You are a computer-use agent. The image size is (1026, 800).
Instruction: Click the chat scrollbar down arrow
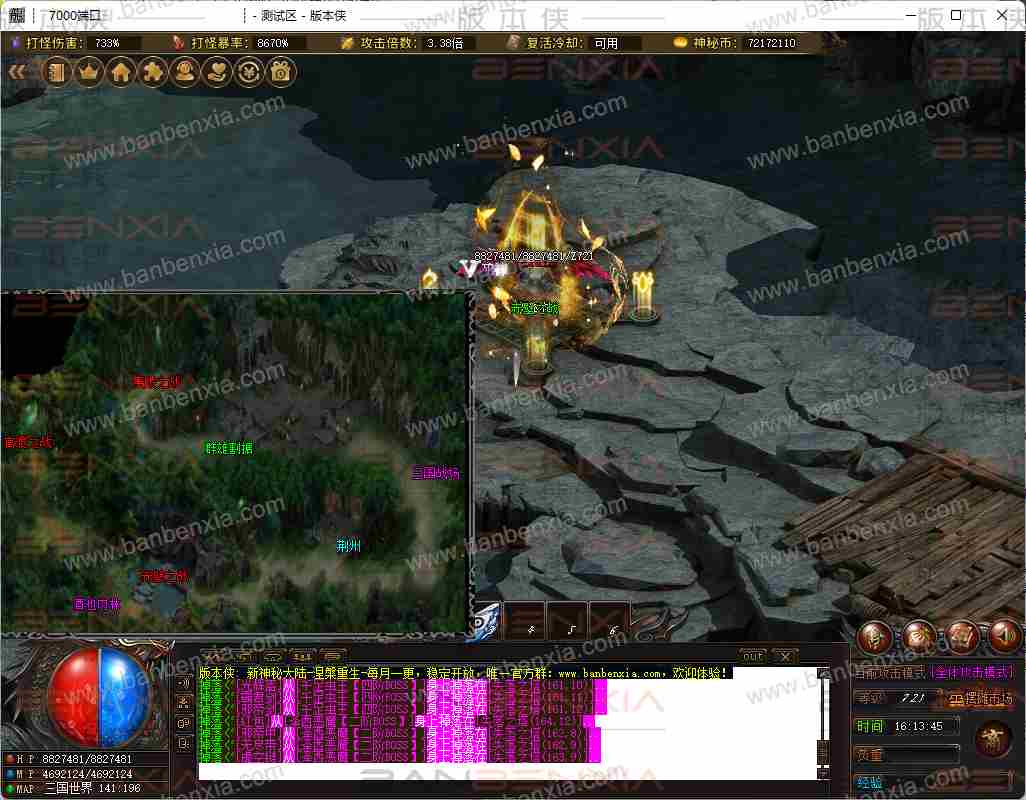pos(824,773)
